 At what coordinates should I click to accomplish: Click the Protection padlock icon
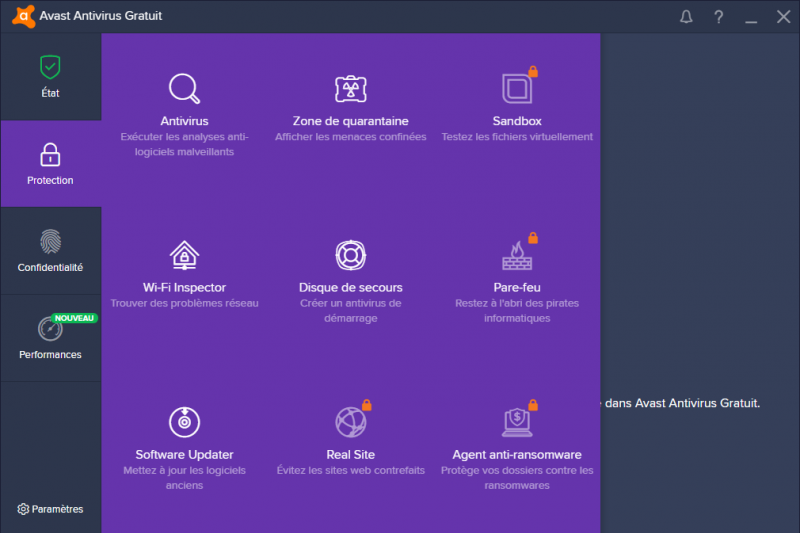click(x=50, y=155)
